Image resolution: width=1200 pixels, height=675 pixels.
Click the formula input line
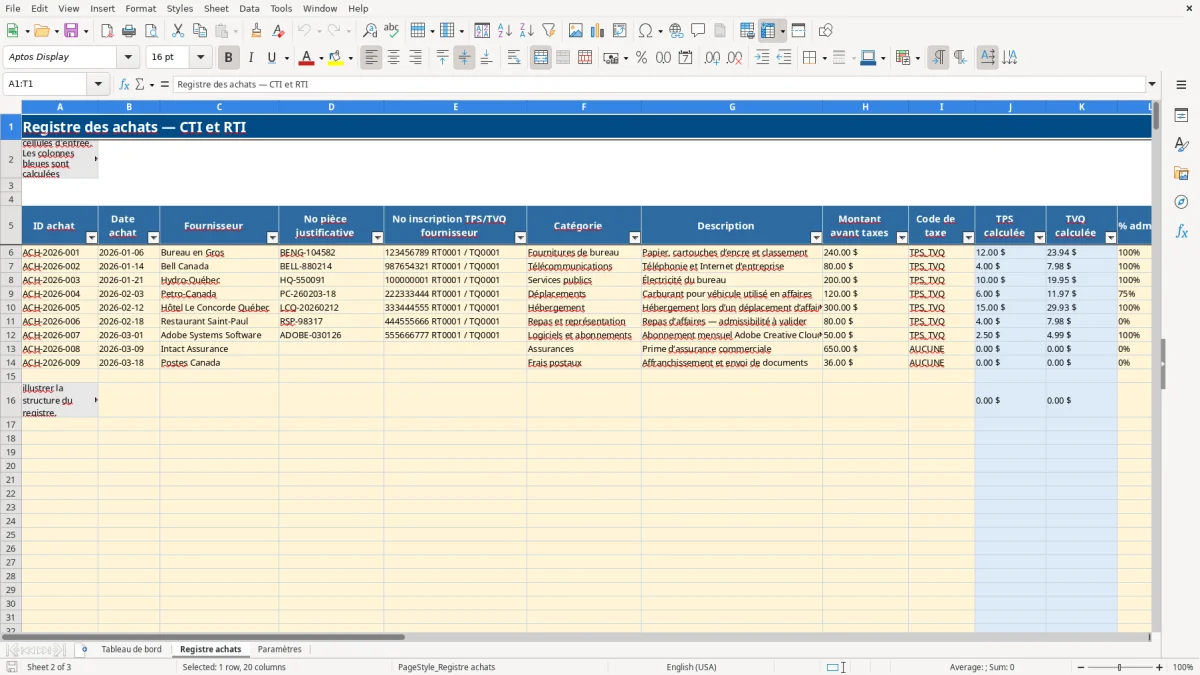point(658,84)
